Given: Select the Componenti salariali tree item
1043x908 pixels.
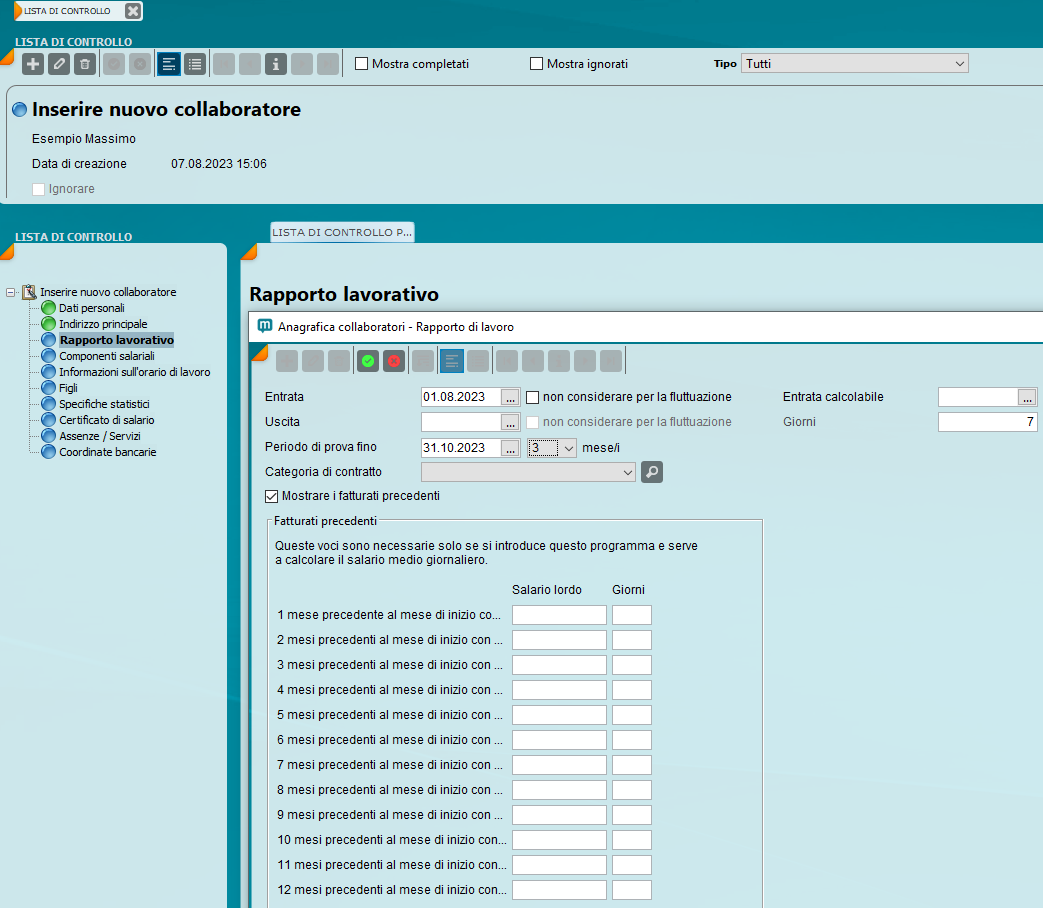Looking at the screenshot, I should [x=106, y=356].
